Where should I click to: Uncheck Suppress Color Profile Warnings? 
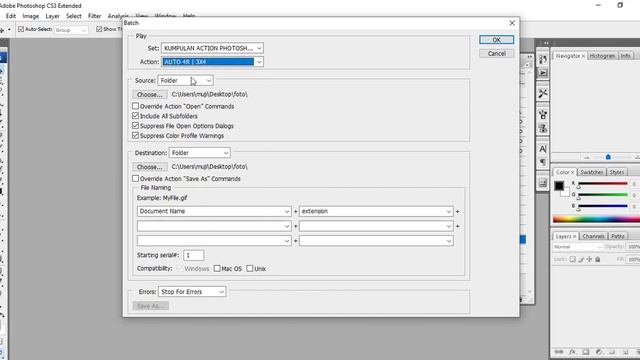point(135,136)
